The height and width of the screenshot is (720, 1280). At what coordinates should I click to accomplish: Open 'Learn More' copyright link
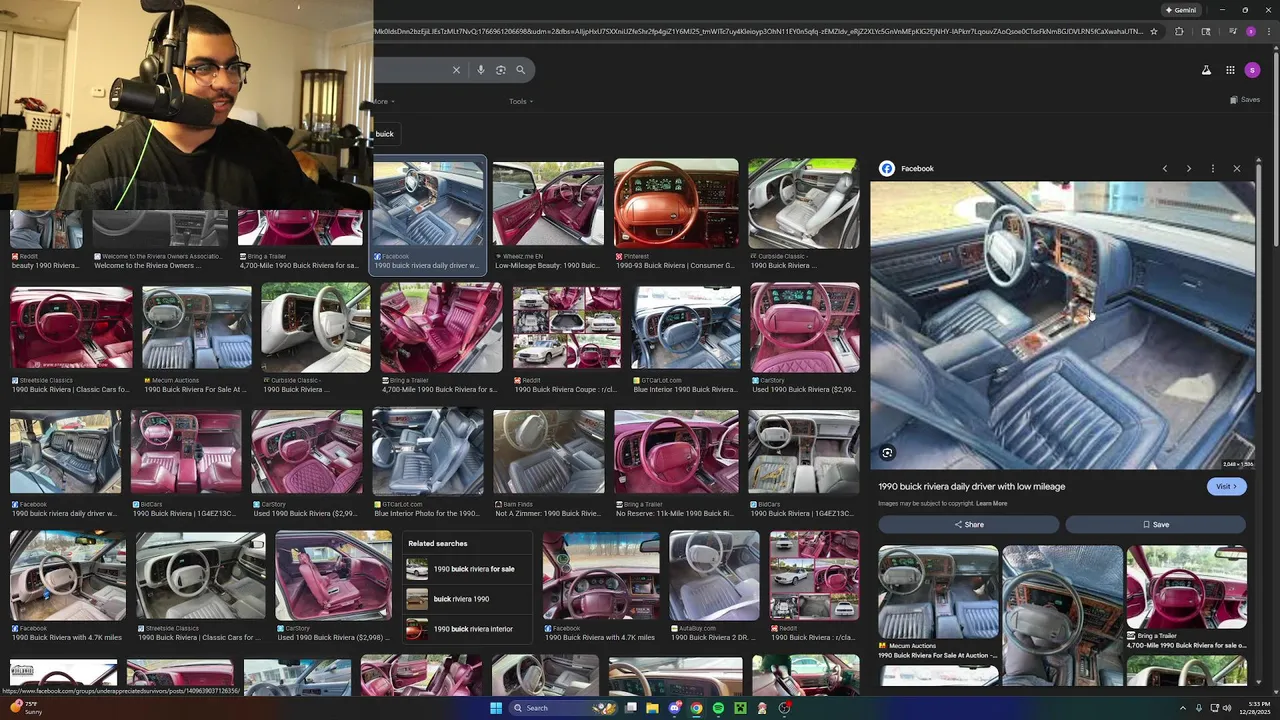point(991,503)
